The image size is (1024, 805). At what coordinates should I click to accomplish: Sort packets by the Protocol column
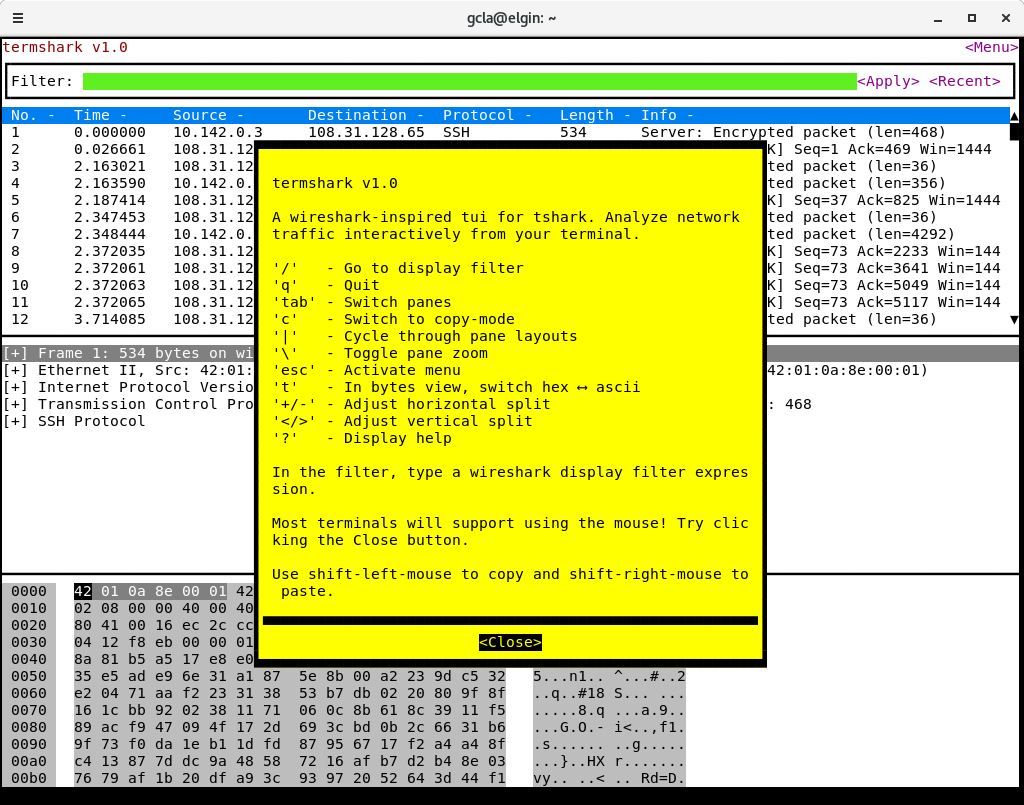(487, 115)
